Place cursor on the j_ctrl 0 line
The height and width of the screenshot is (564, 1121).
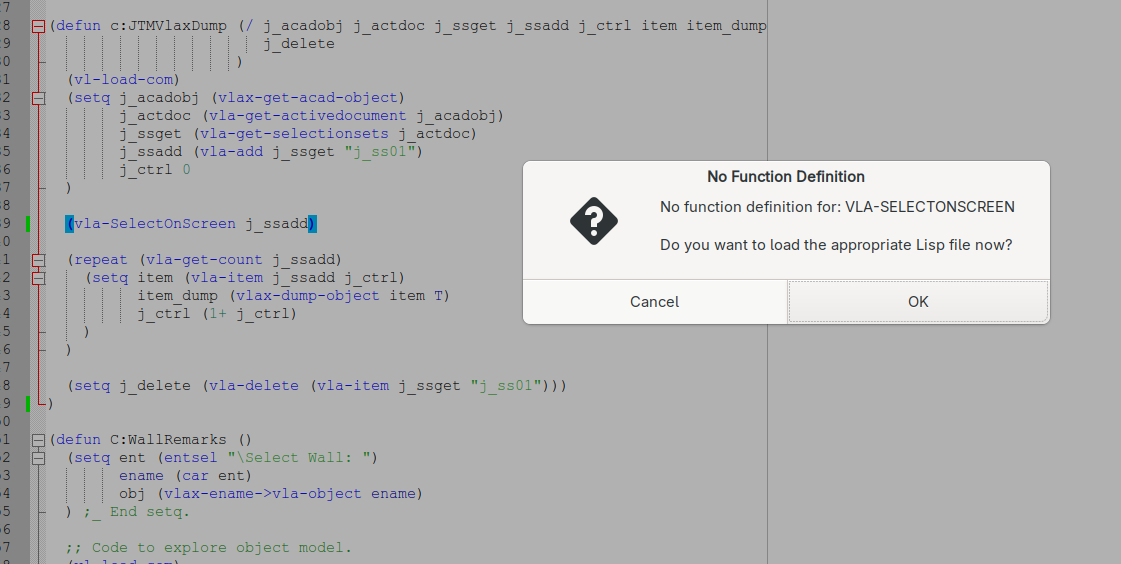click(x=154, y=170)
